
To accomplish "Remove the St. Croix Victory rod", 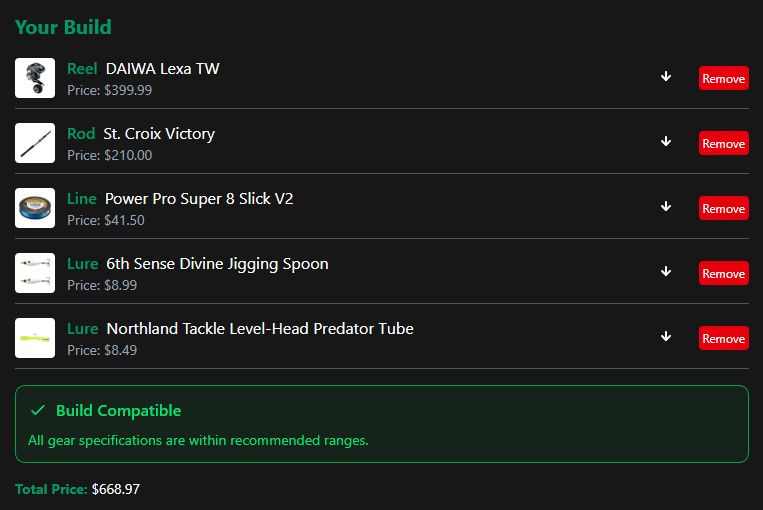I will pos(723,143).
